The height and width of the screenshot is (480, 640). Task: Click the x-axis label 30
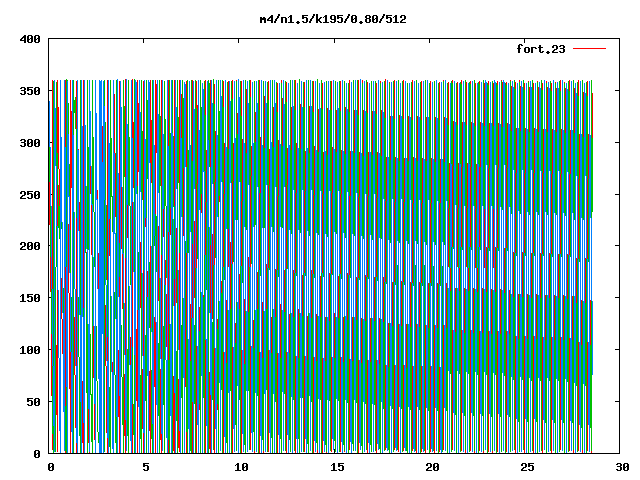click(x=622, y=467)
